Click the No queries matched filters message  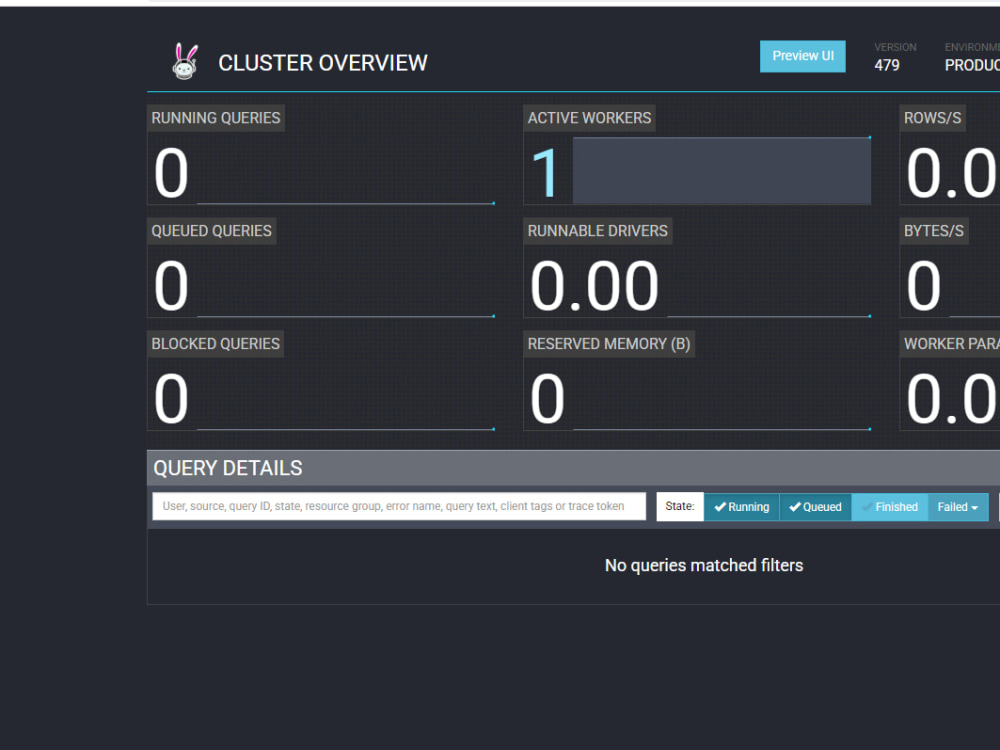tap(704, 565)
